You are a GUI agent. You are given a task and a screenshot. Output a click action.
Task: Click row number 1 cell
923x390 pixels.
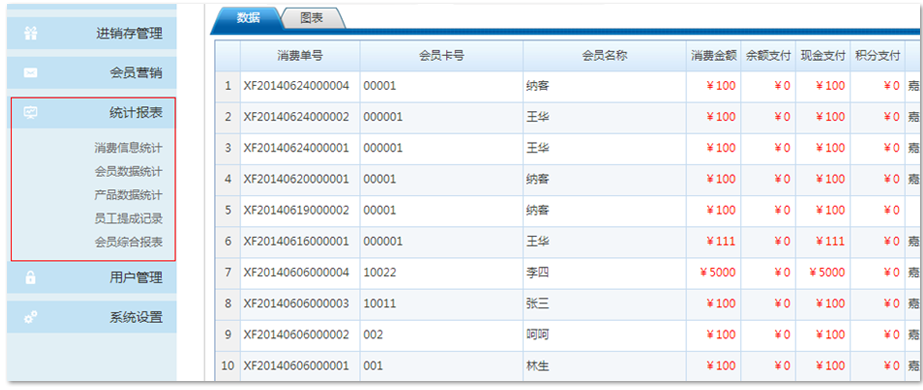coord(228,86)
